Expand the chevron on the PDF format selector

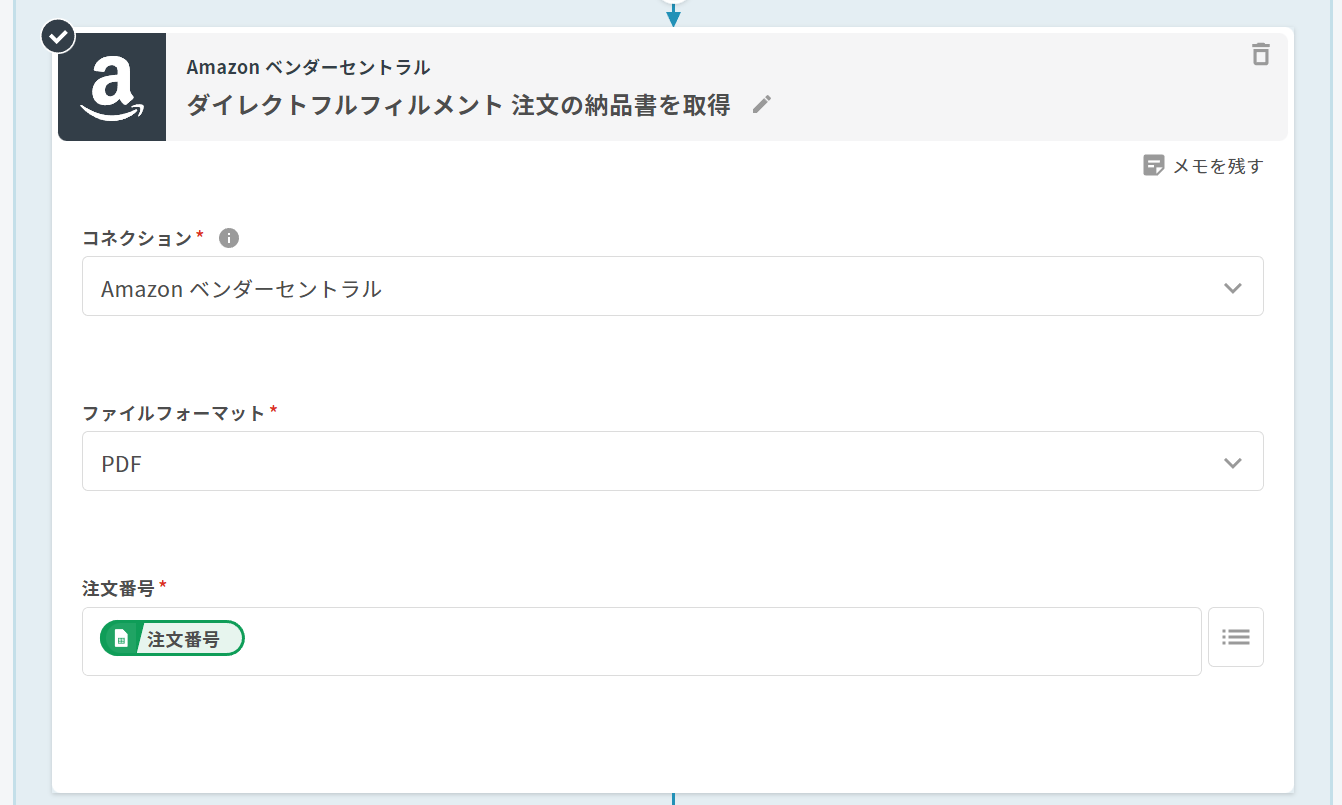click(1232, 463)
